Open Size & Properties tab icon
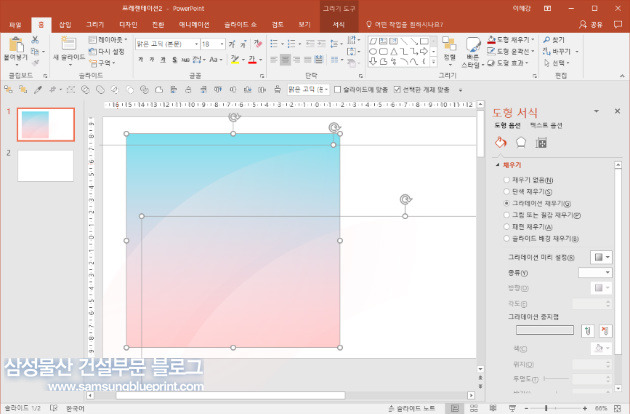The image size is (630, 414). [541, 142]
